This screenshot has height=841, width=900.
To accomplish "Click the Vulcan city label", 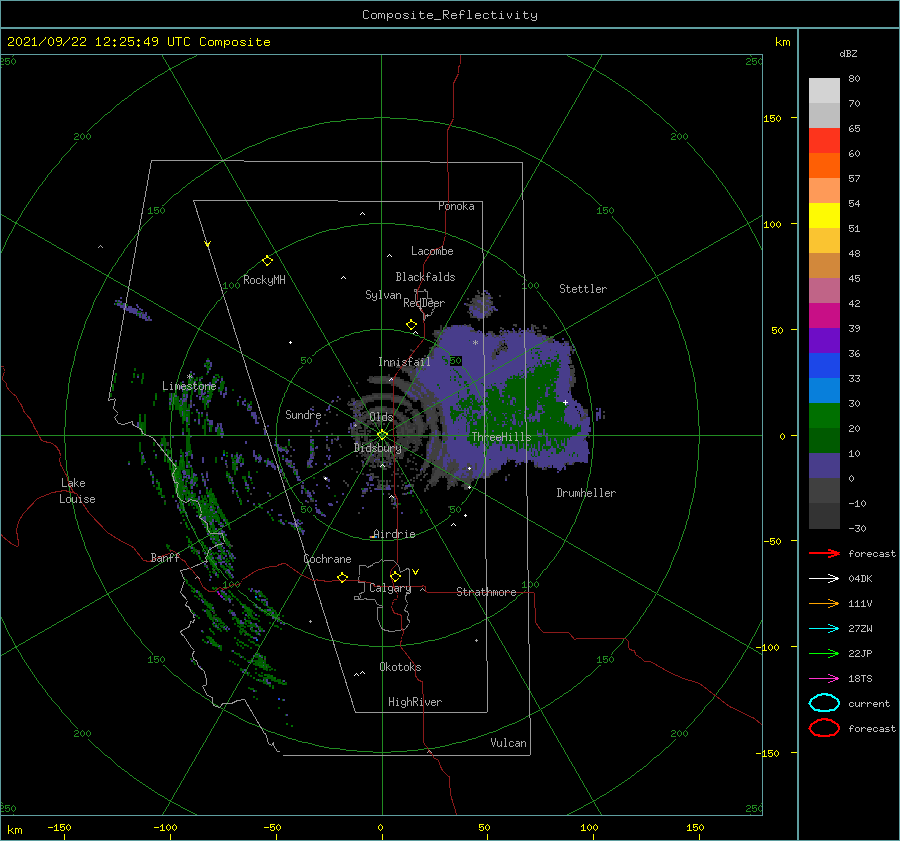I will coord(509,743).
